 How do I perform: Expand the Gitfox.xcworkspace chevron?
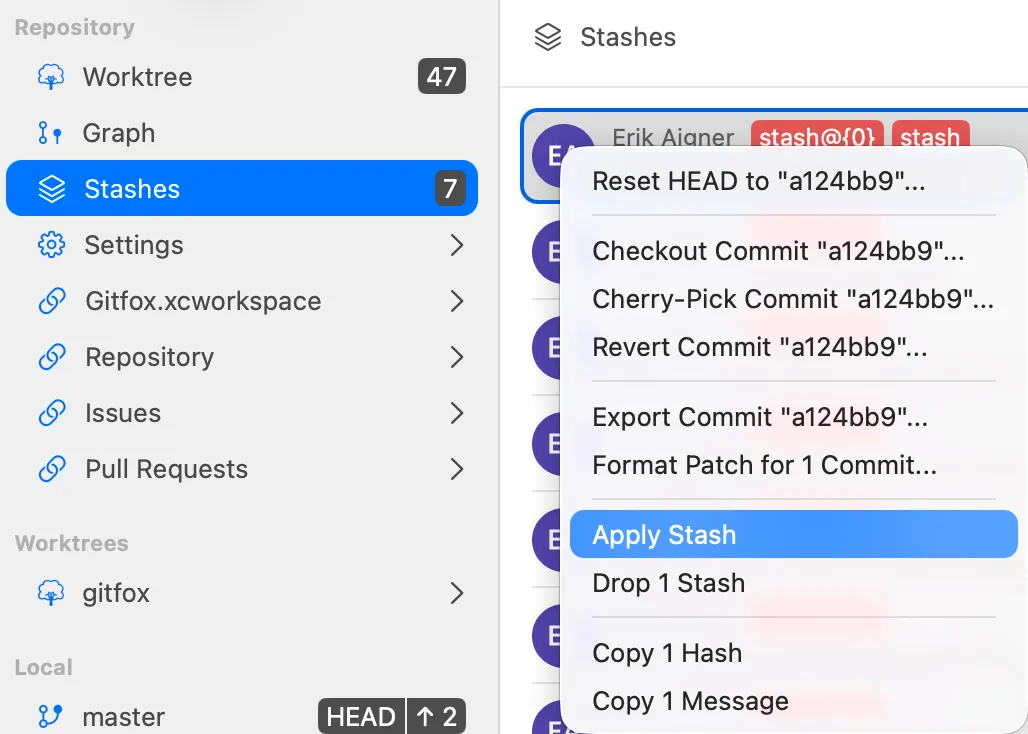[457, 301]
